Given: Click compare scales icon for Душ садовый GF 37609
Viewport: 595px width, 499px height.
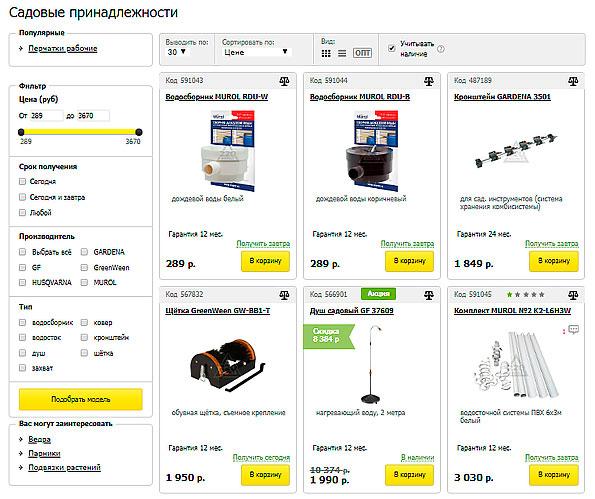Looking at the screenshot, I should 429,295.
